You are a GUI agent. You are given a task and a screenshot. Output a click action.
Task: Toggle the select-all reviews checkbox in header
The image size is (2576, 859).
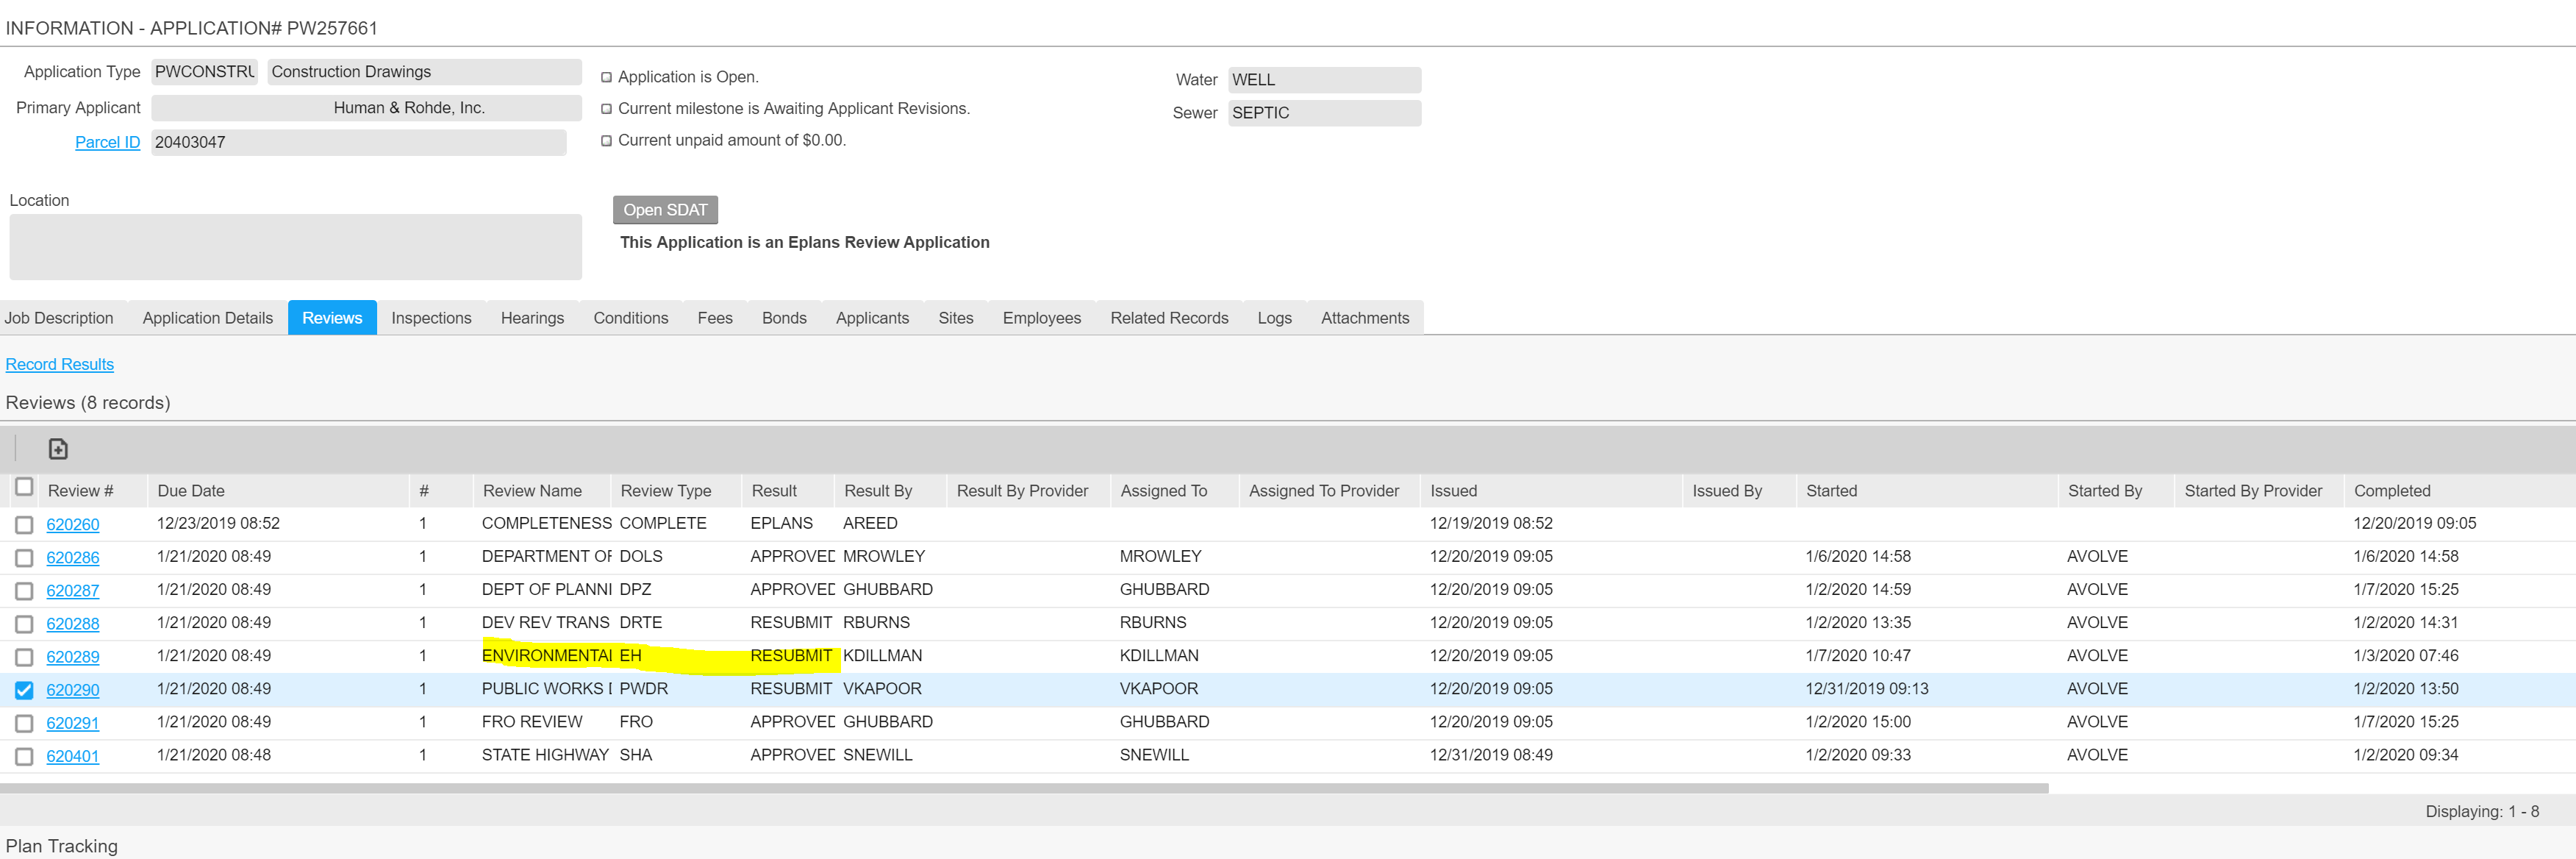(24, 487)
